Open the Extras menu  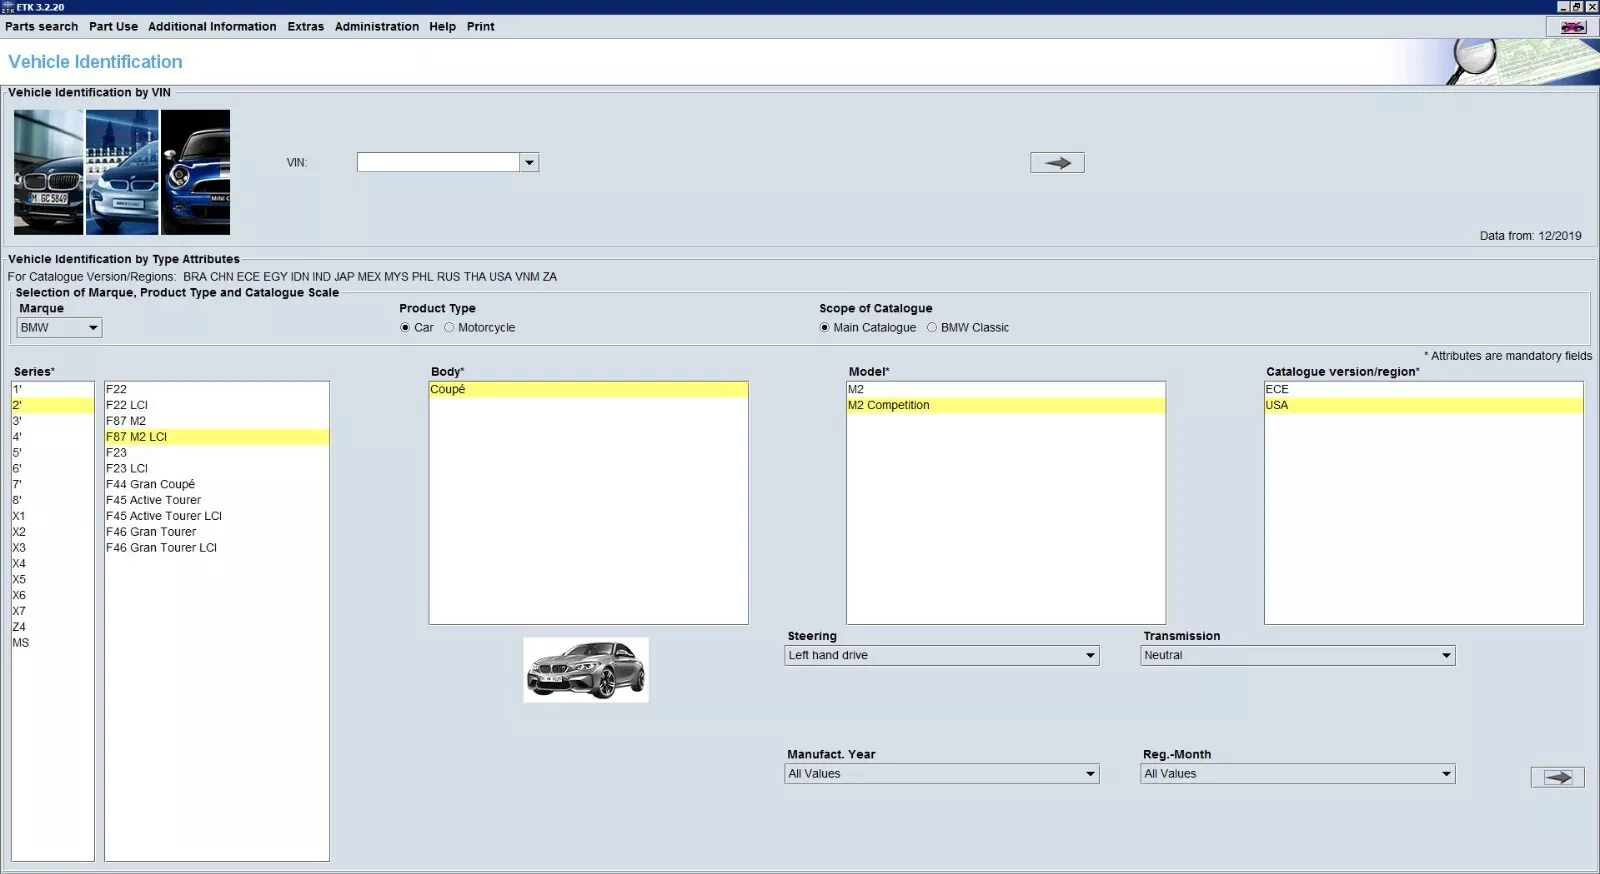(305, 27)
